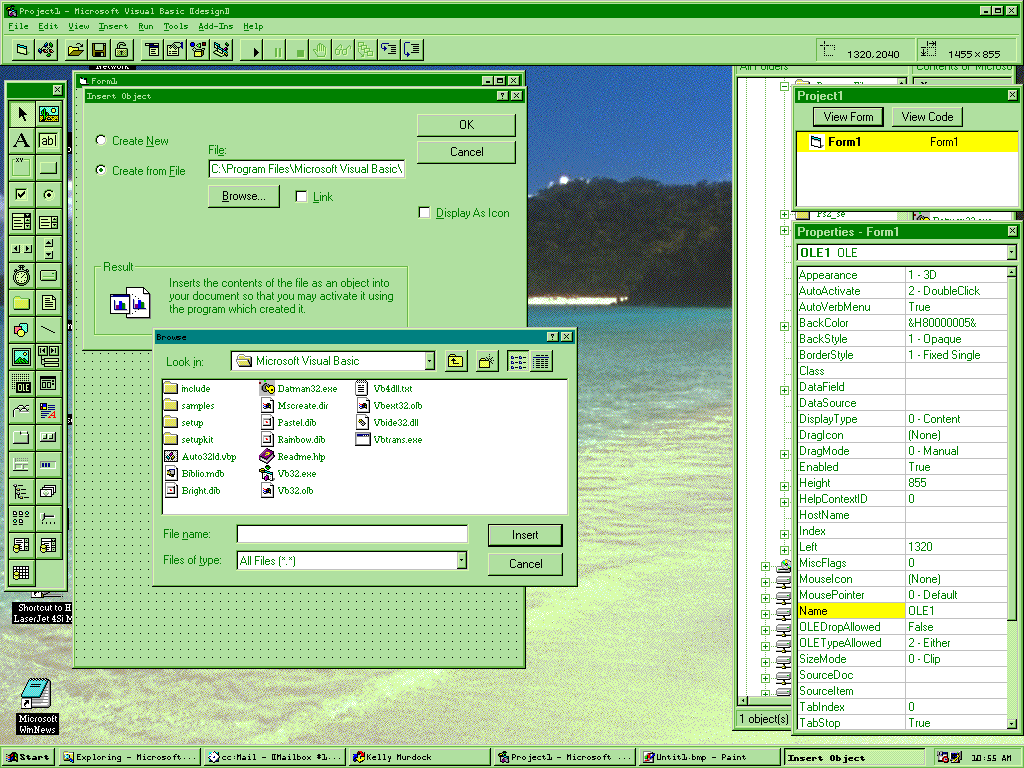
Task: Open the Look in folder dropdown
Action: pyautogui.click(x=429, y=361)
